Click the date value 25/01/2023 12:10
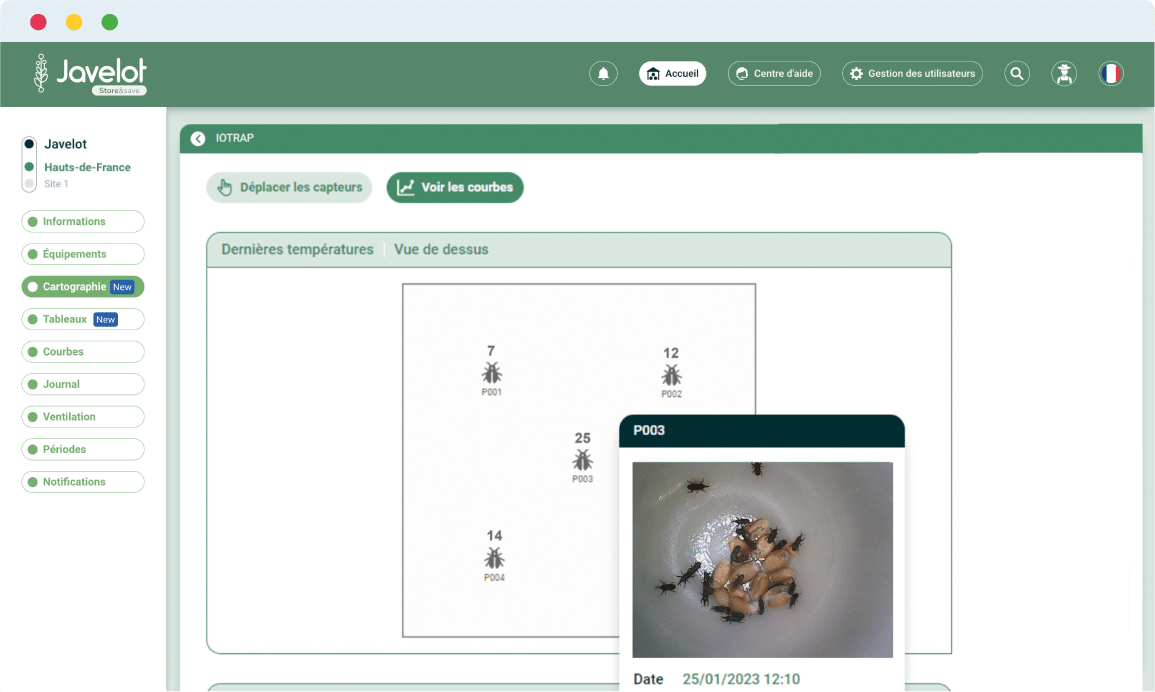Viewport: 1155px width, 692px height. point(741,679)
